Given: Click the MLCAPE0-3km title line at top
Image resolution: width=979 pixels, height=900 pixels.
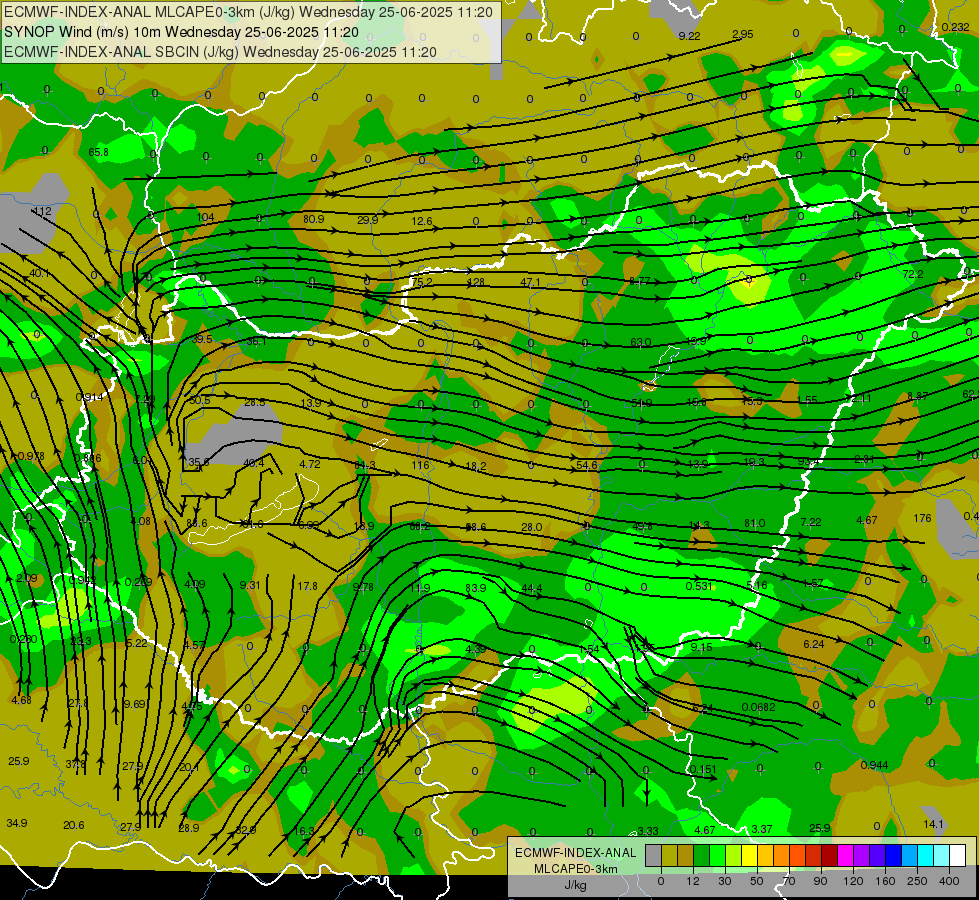Looking at the screenshot, I should (x=248, y=12).
